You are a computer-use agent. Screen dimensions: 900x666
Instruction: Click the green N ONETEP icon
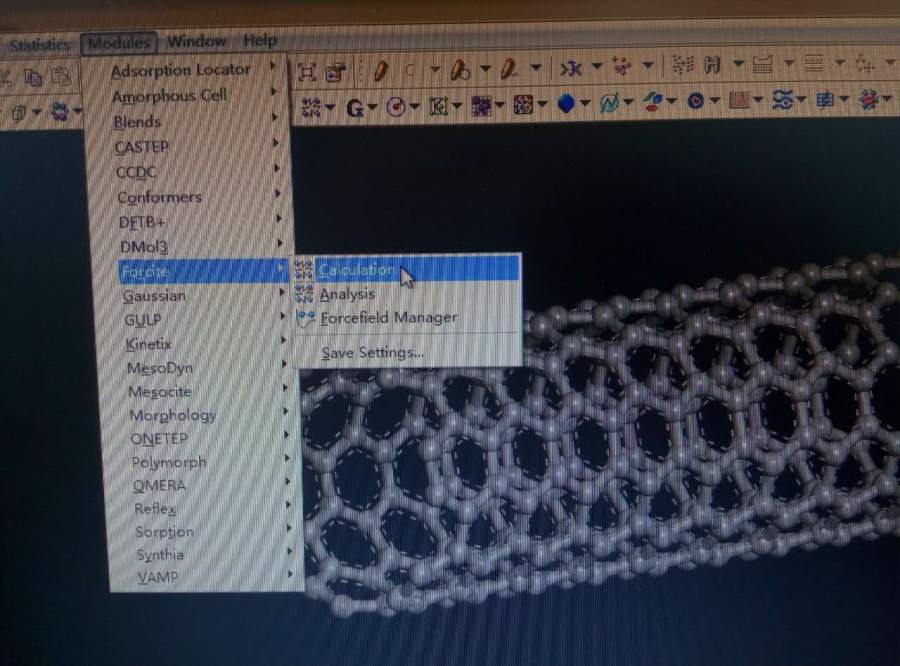pos(608,103)
